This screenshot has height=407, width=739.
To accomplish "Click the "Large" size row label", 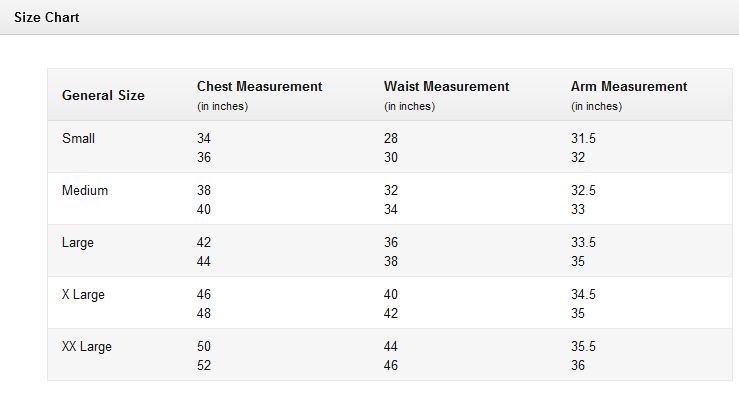I will [x=79, y=243].
